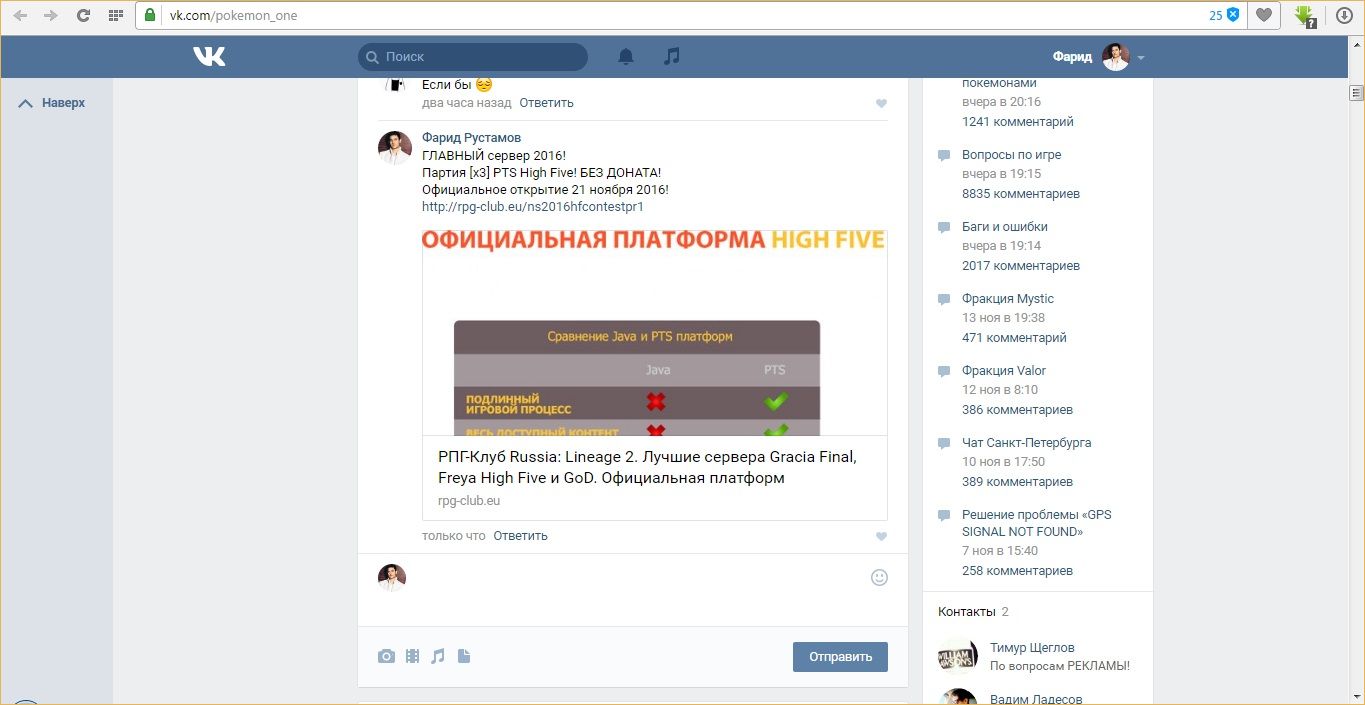Open the GPS SIGNAL NOT FOUND discussion
This screenshot has width=1365, height=705.
tap(1036, 523)
